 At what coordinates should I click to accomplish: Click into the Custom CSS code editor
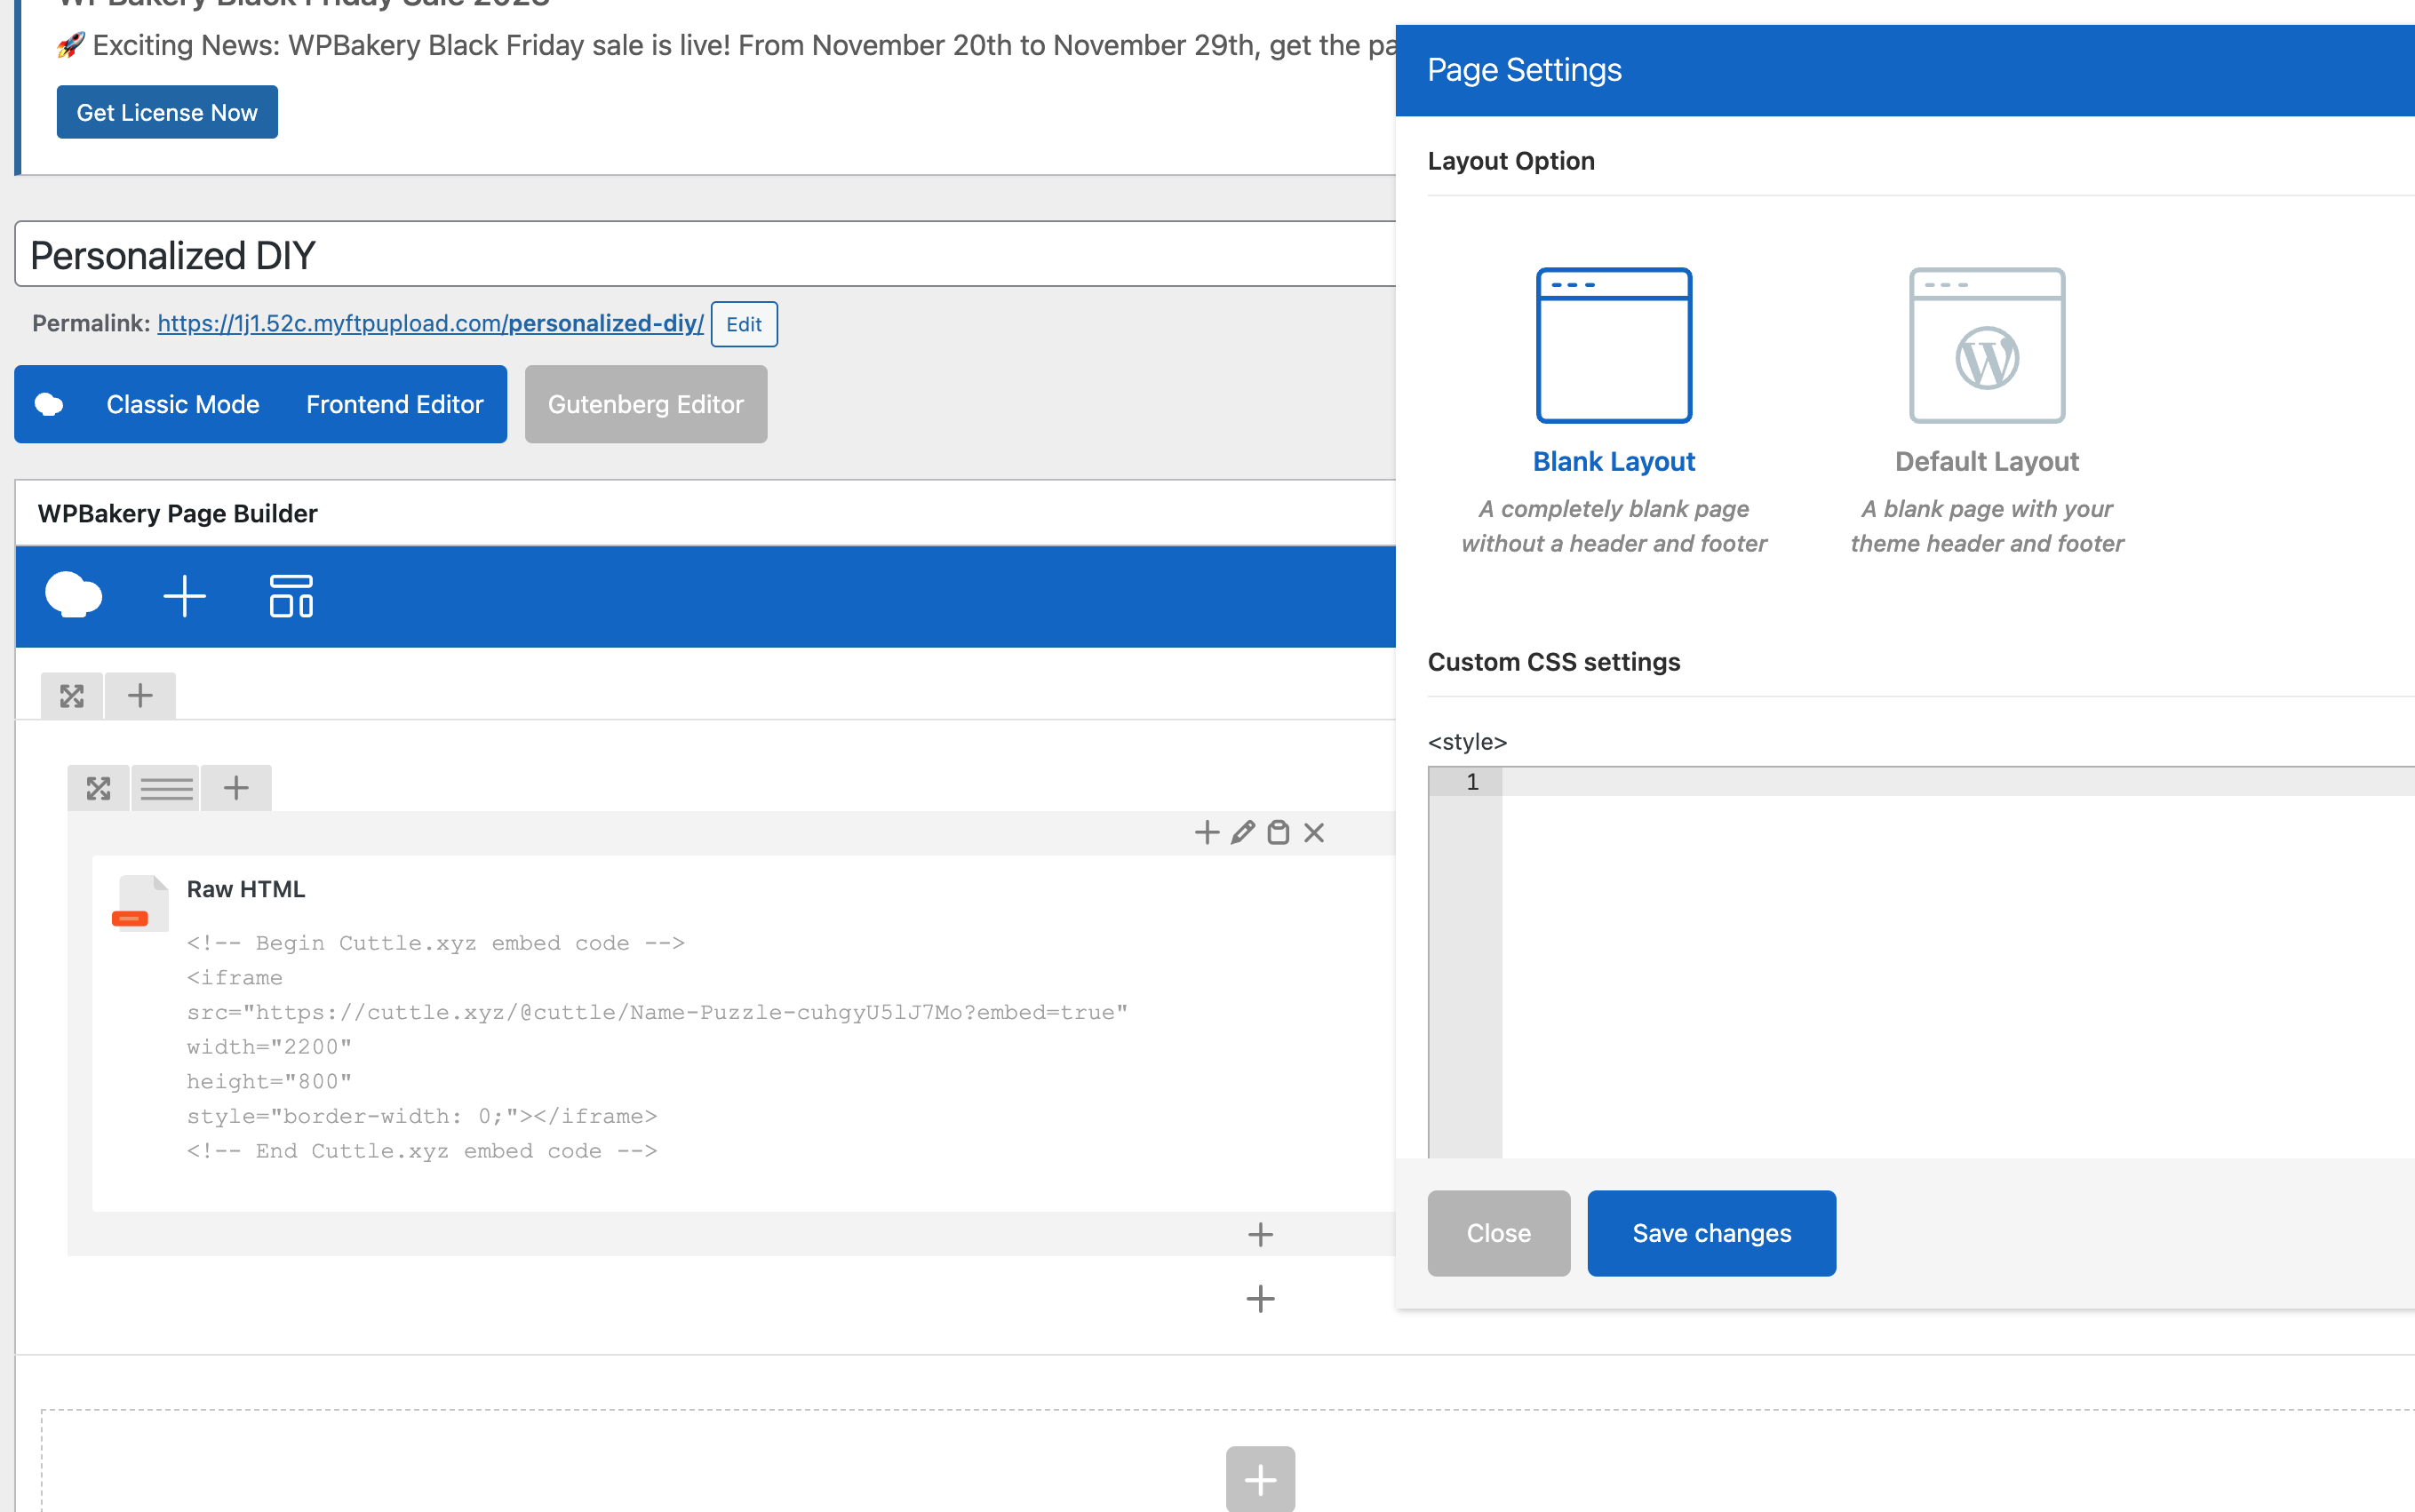(1950, 960)
